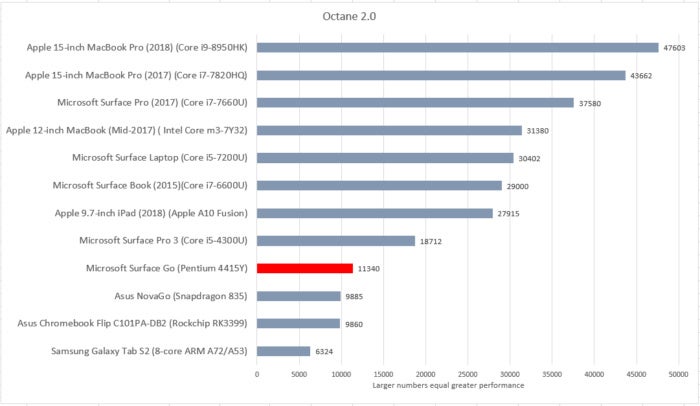
Task: Select the Apple 9.7-inch iPad (2018) label
Action: 151,213
